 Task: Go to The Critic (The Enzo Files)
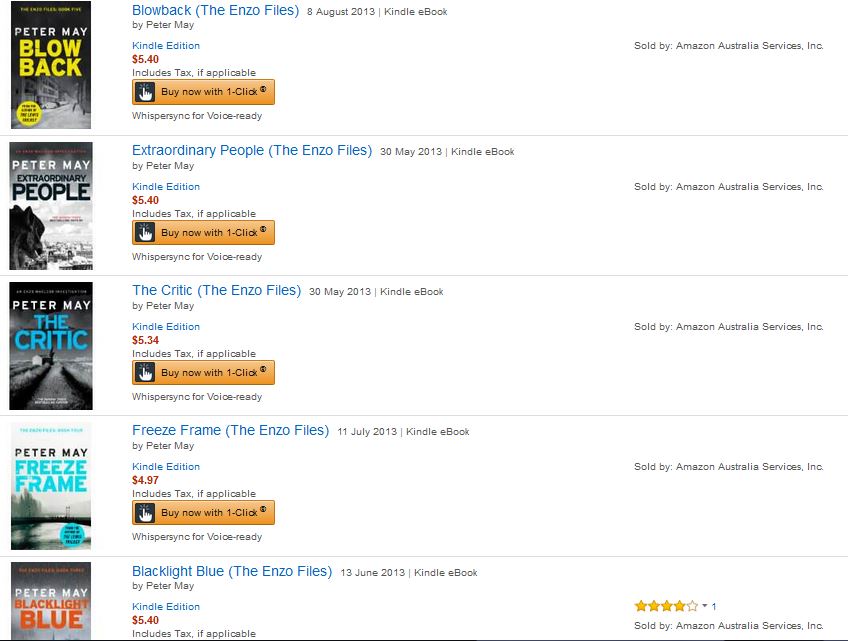pos(216,290)
